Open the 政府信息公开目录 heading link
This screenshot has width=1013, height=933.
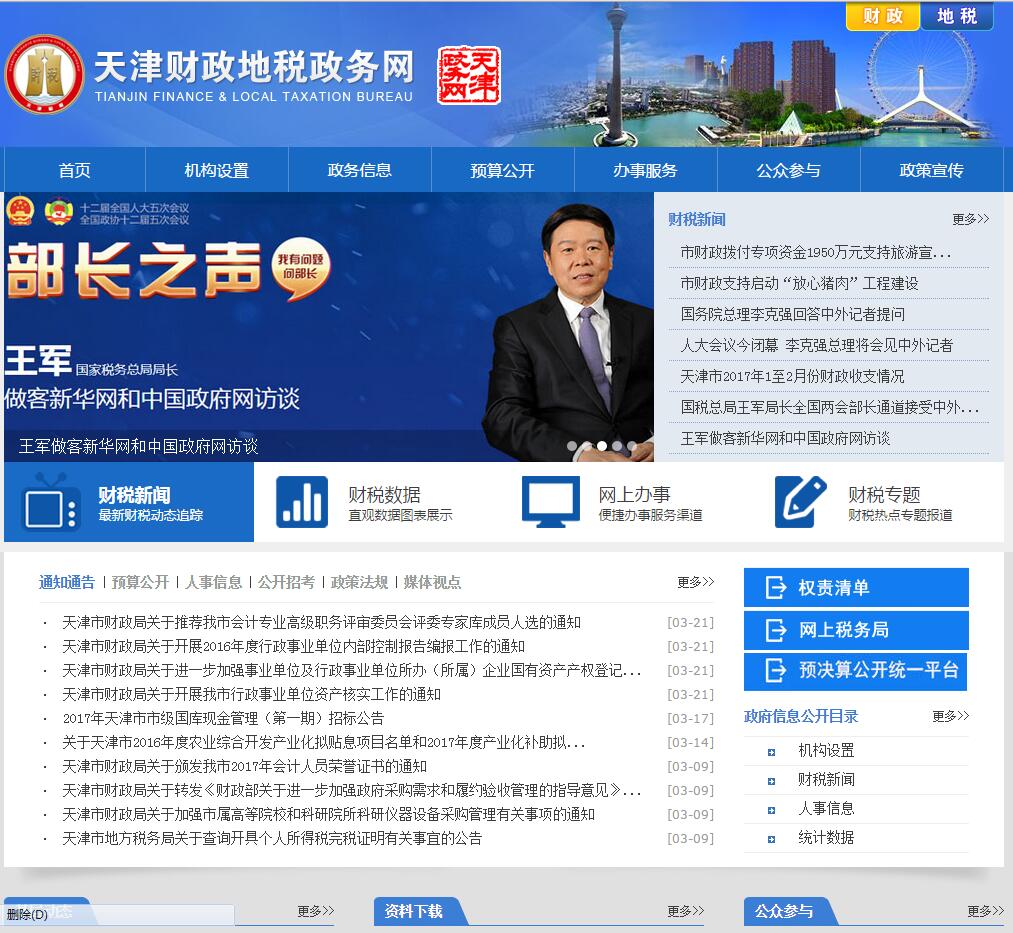pos(801,716)
